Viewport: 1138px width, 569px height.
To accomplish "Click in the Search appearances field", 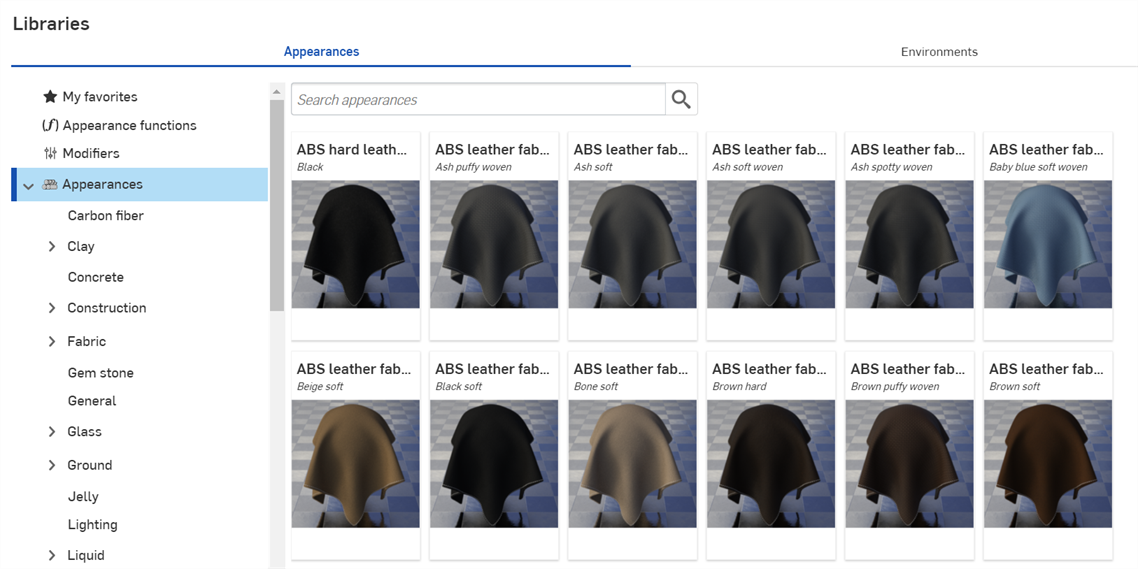I will 478,100.
